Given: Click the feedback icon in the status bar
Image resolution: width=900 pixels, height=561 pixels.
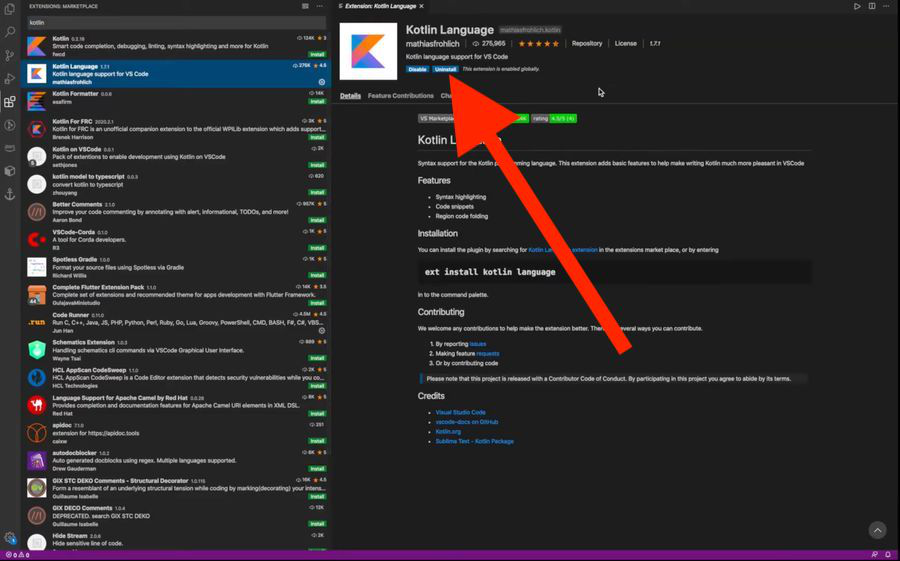Looking at the screenshot, I should (x=875, y=555).
